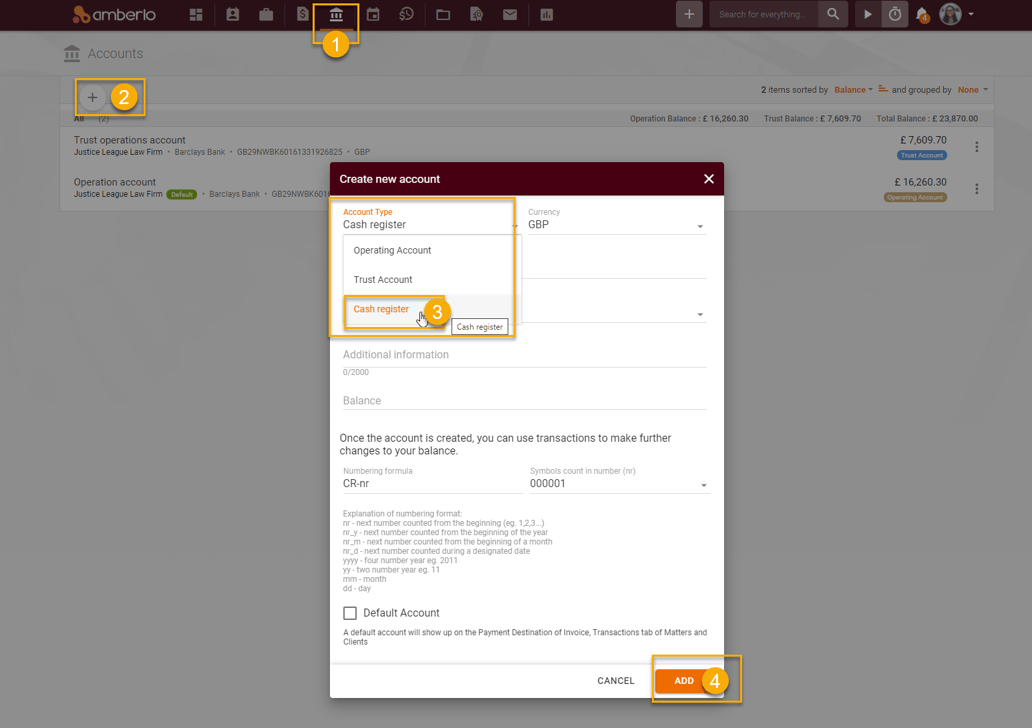Change grouping from None
The width and height of the screenshot is (1032, 728).
click(968, 89)
